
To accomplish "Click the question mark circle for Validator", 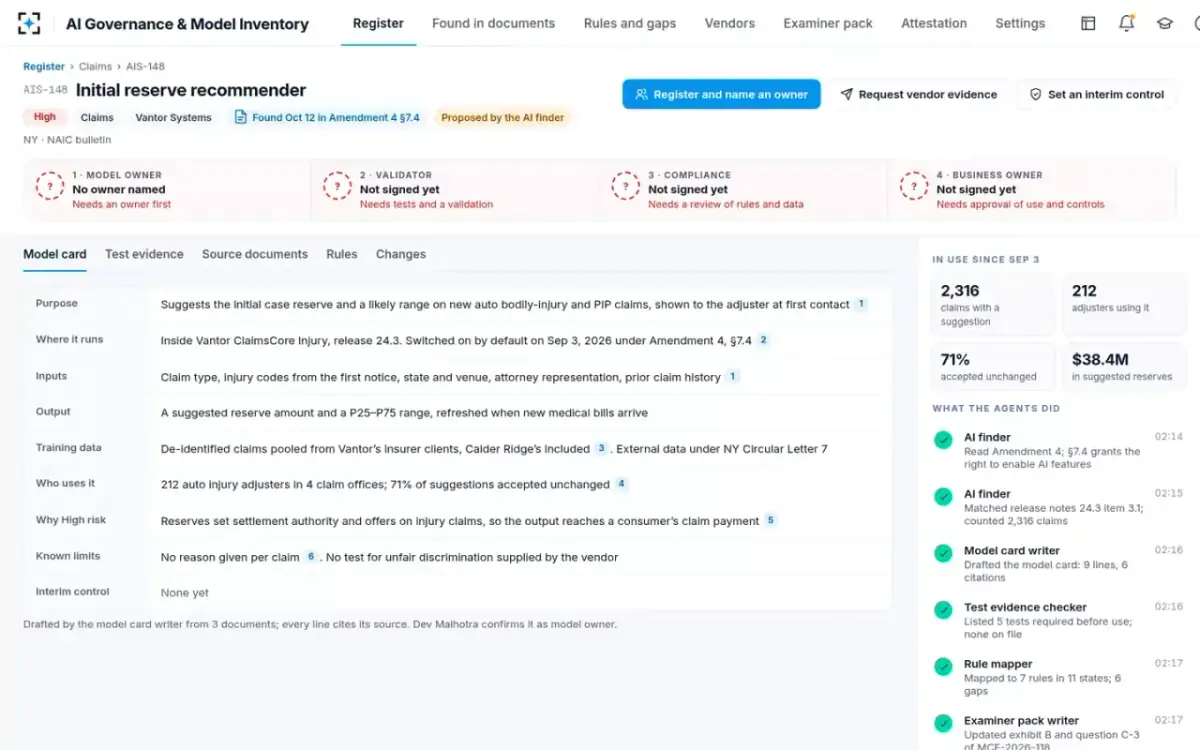I will [338, 187].
